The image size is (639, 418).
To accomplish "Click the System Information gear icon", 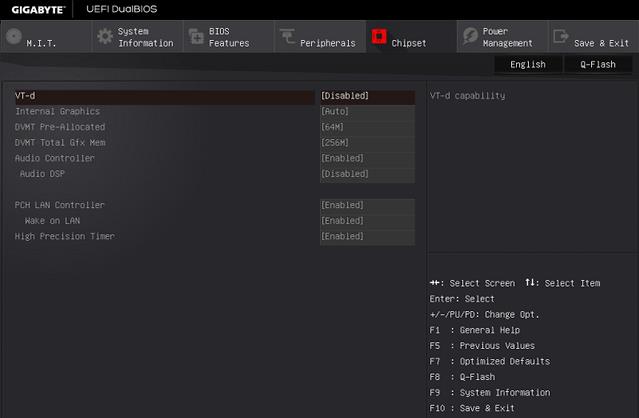I will tap(104, 37).
